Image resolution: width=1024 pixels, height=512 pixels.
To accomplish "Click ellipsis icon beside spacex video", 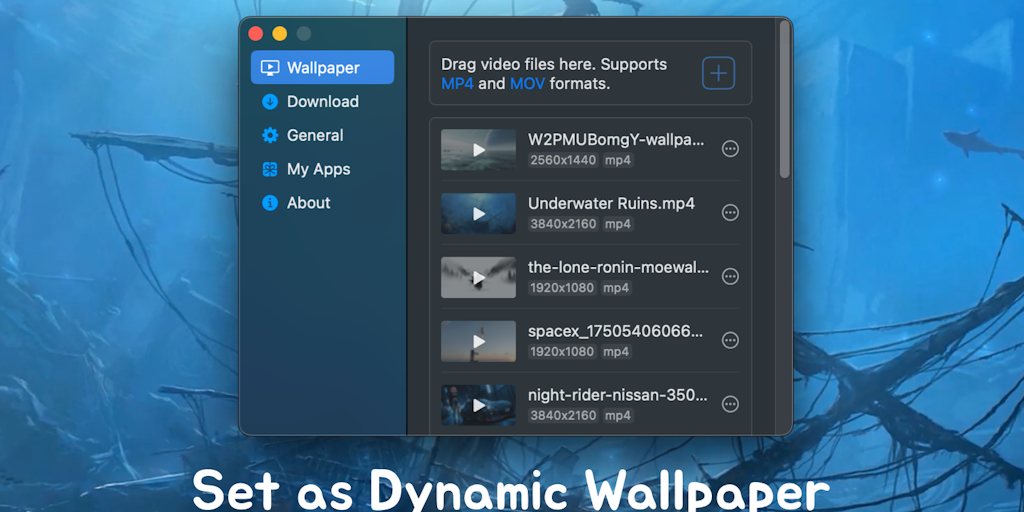I will point(730,341).
